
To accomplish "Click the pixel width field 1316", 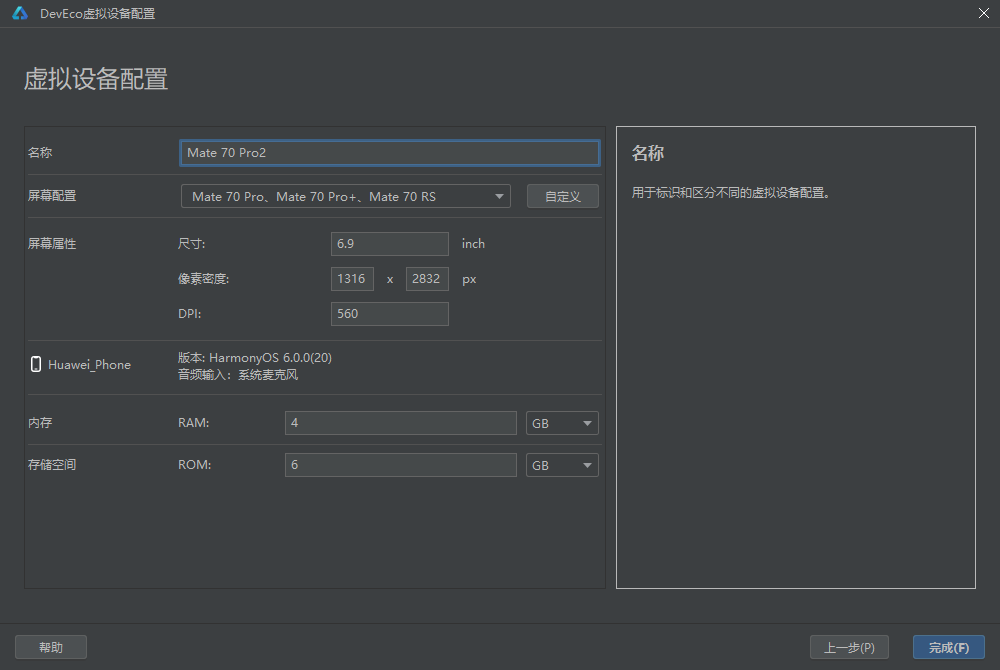I will click(x=352, y=279).
